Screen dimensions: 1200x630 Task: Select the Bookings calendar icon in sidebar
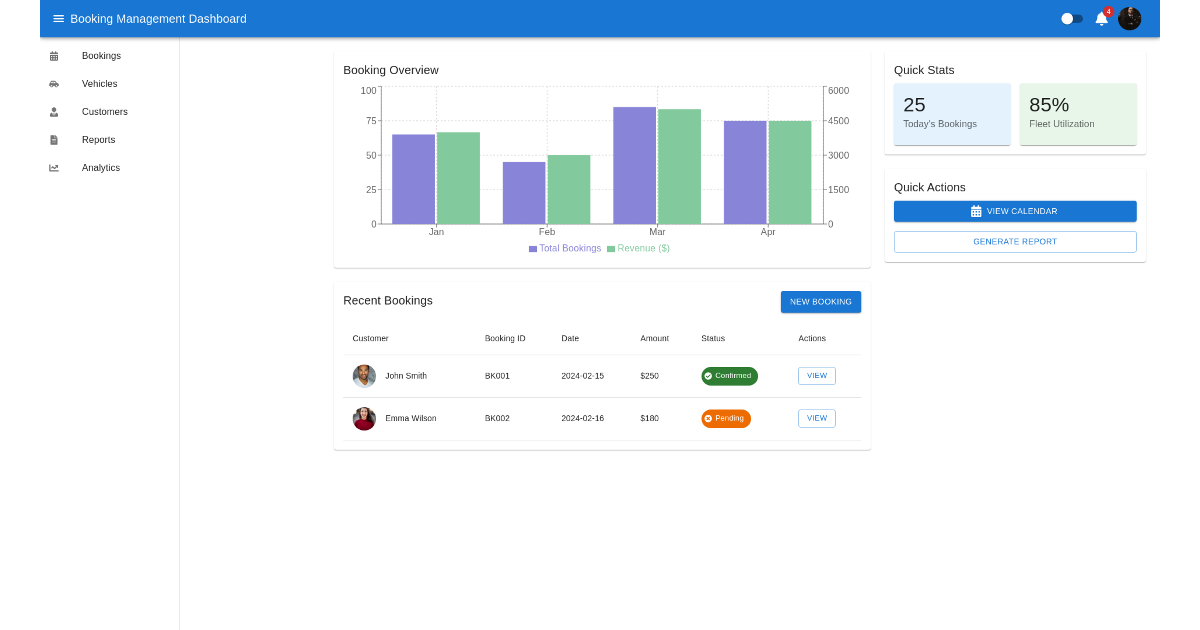pos(53,56)
